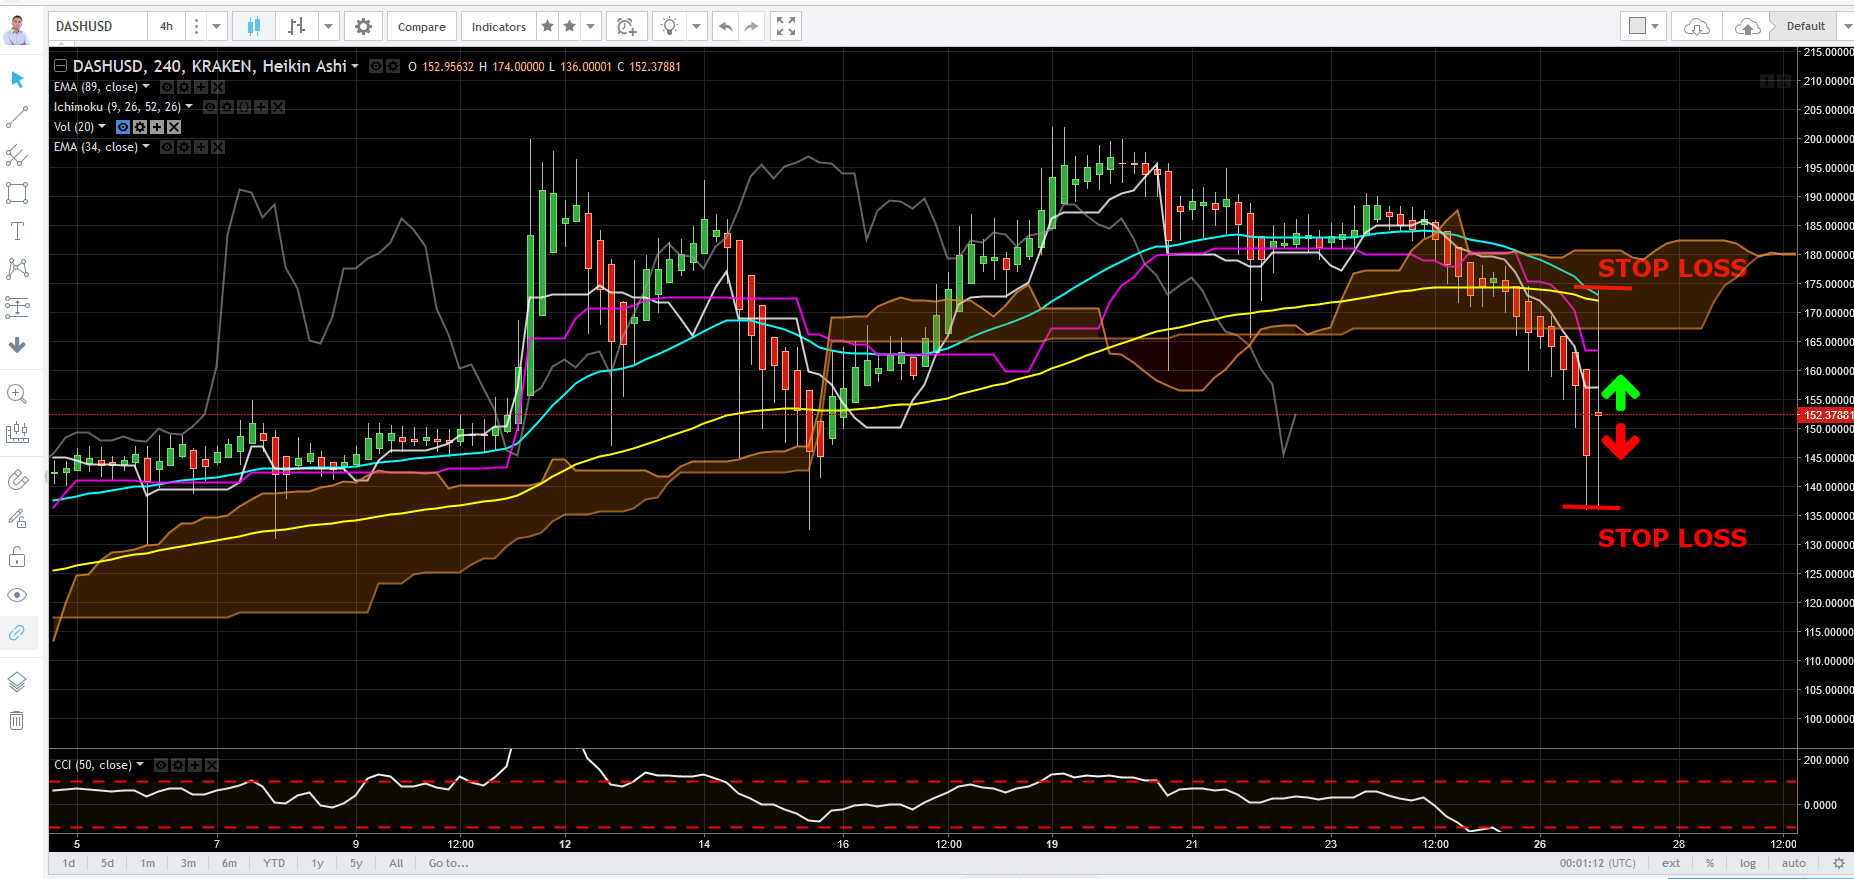Open the patterns drawing tool

pyautogui.click(x=17, y=269)
